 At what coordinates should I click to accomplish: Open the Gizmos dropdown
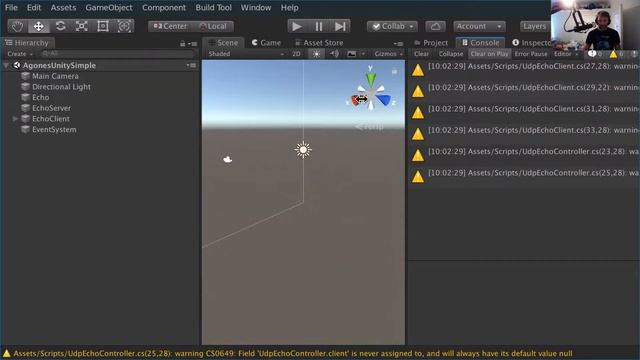tap(388, 54)
